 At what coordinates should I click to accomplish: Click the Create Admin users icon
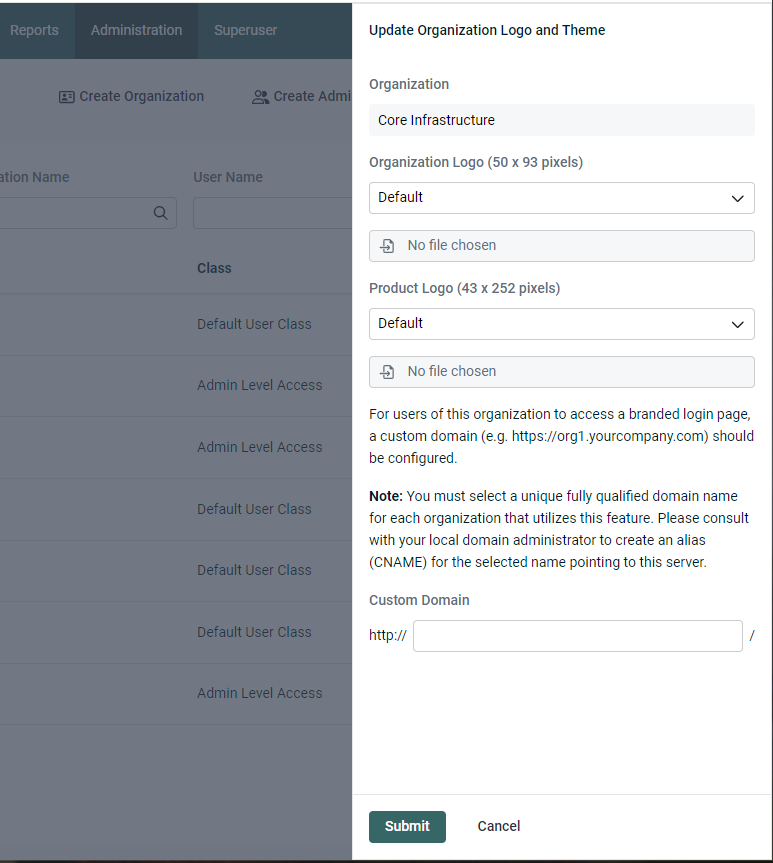coord(260,97)
